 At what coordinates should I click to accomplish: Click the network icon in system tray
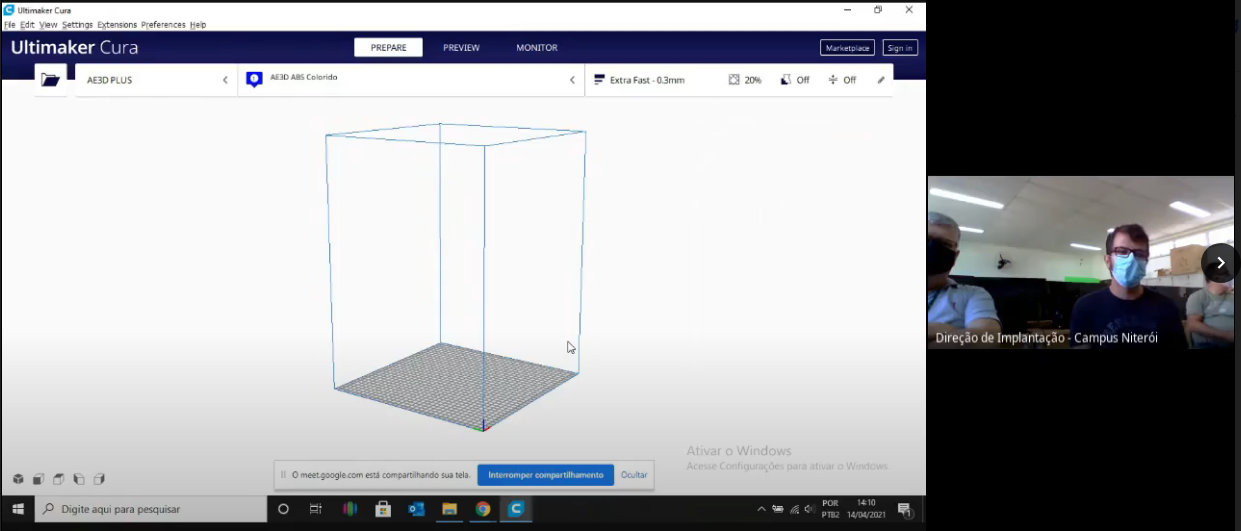coord(794,509)
